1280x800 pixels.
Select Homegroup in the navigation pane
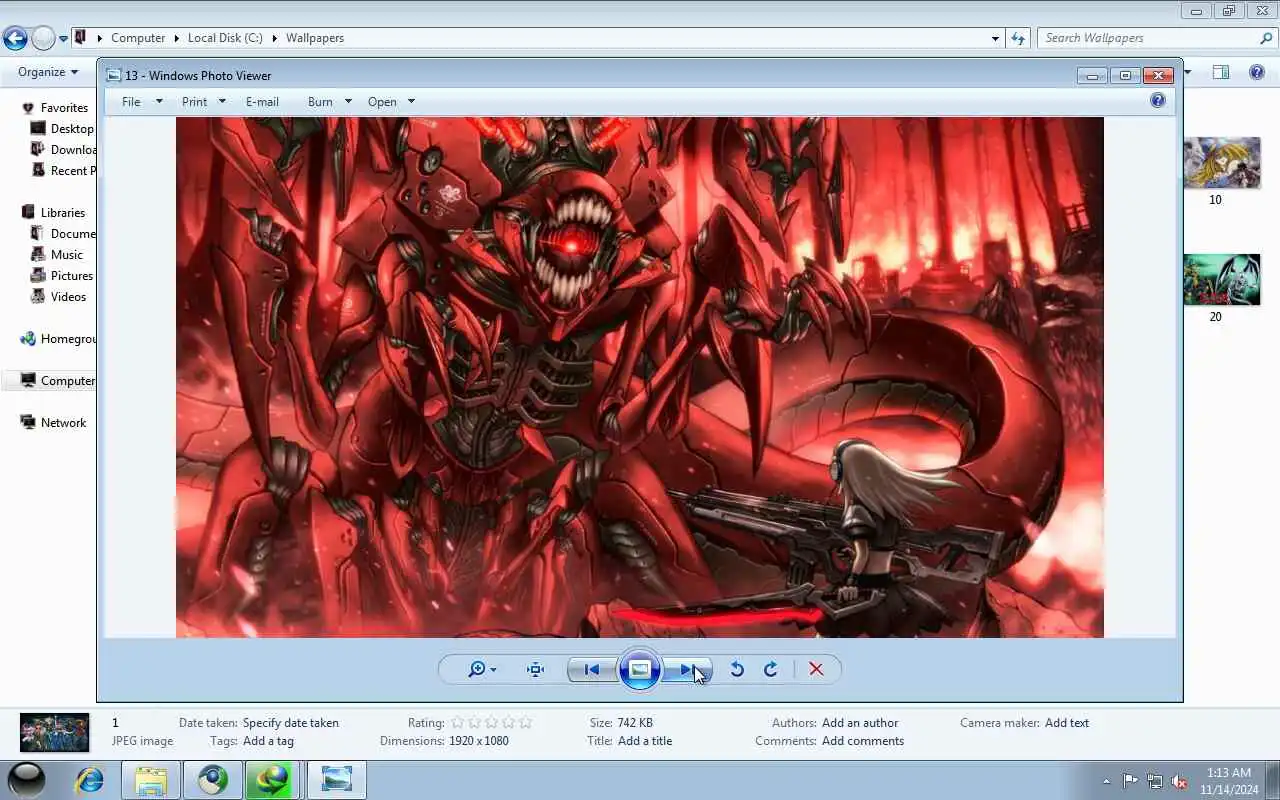pos(68,338)
